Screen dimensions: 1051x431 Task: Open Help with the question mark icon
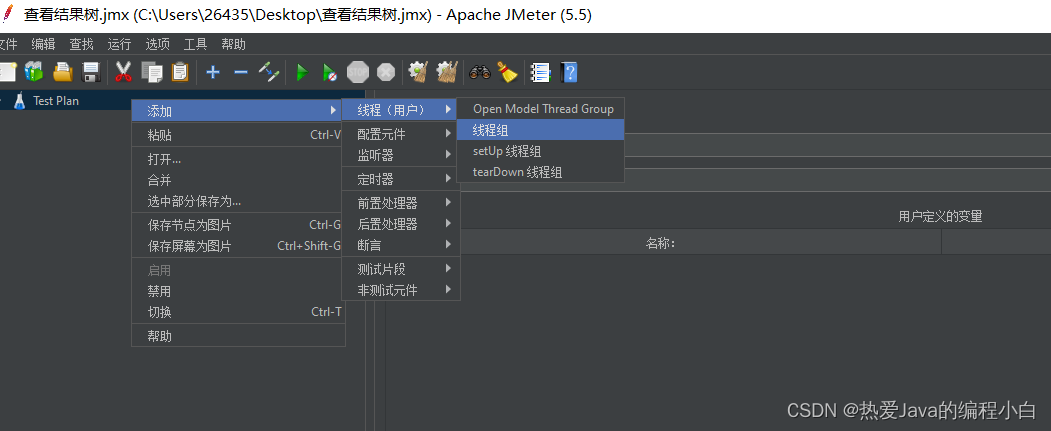569,72
